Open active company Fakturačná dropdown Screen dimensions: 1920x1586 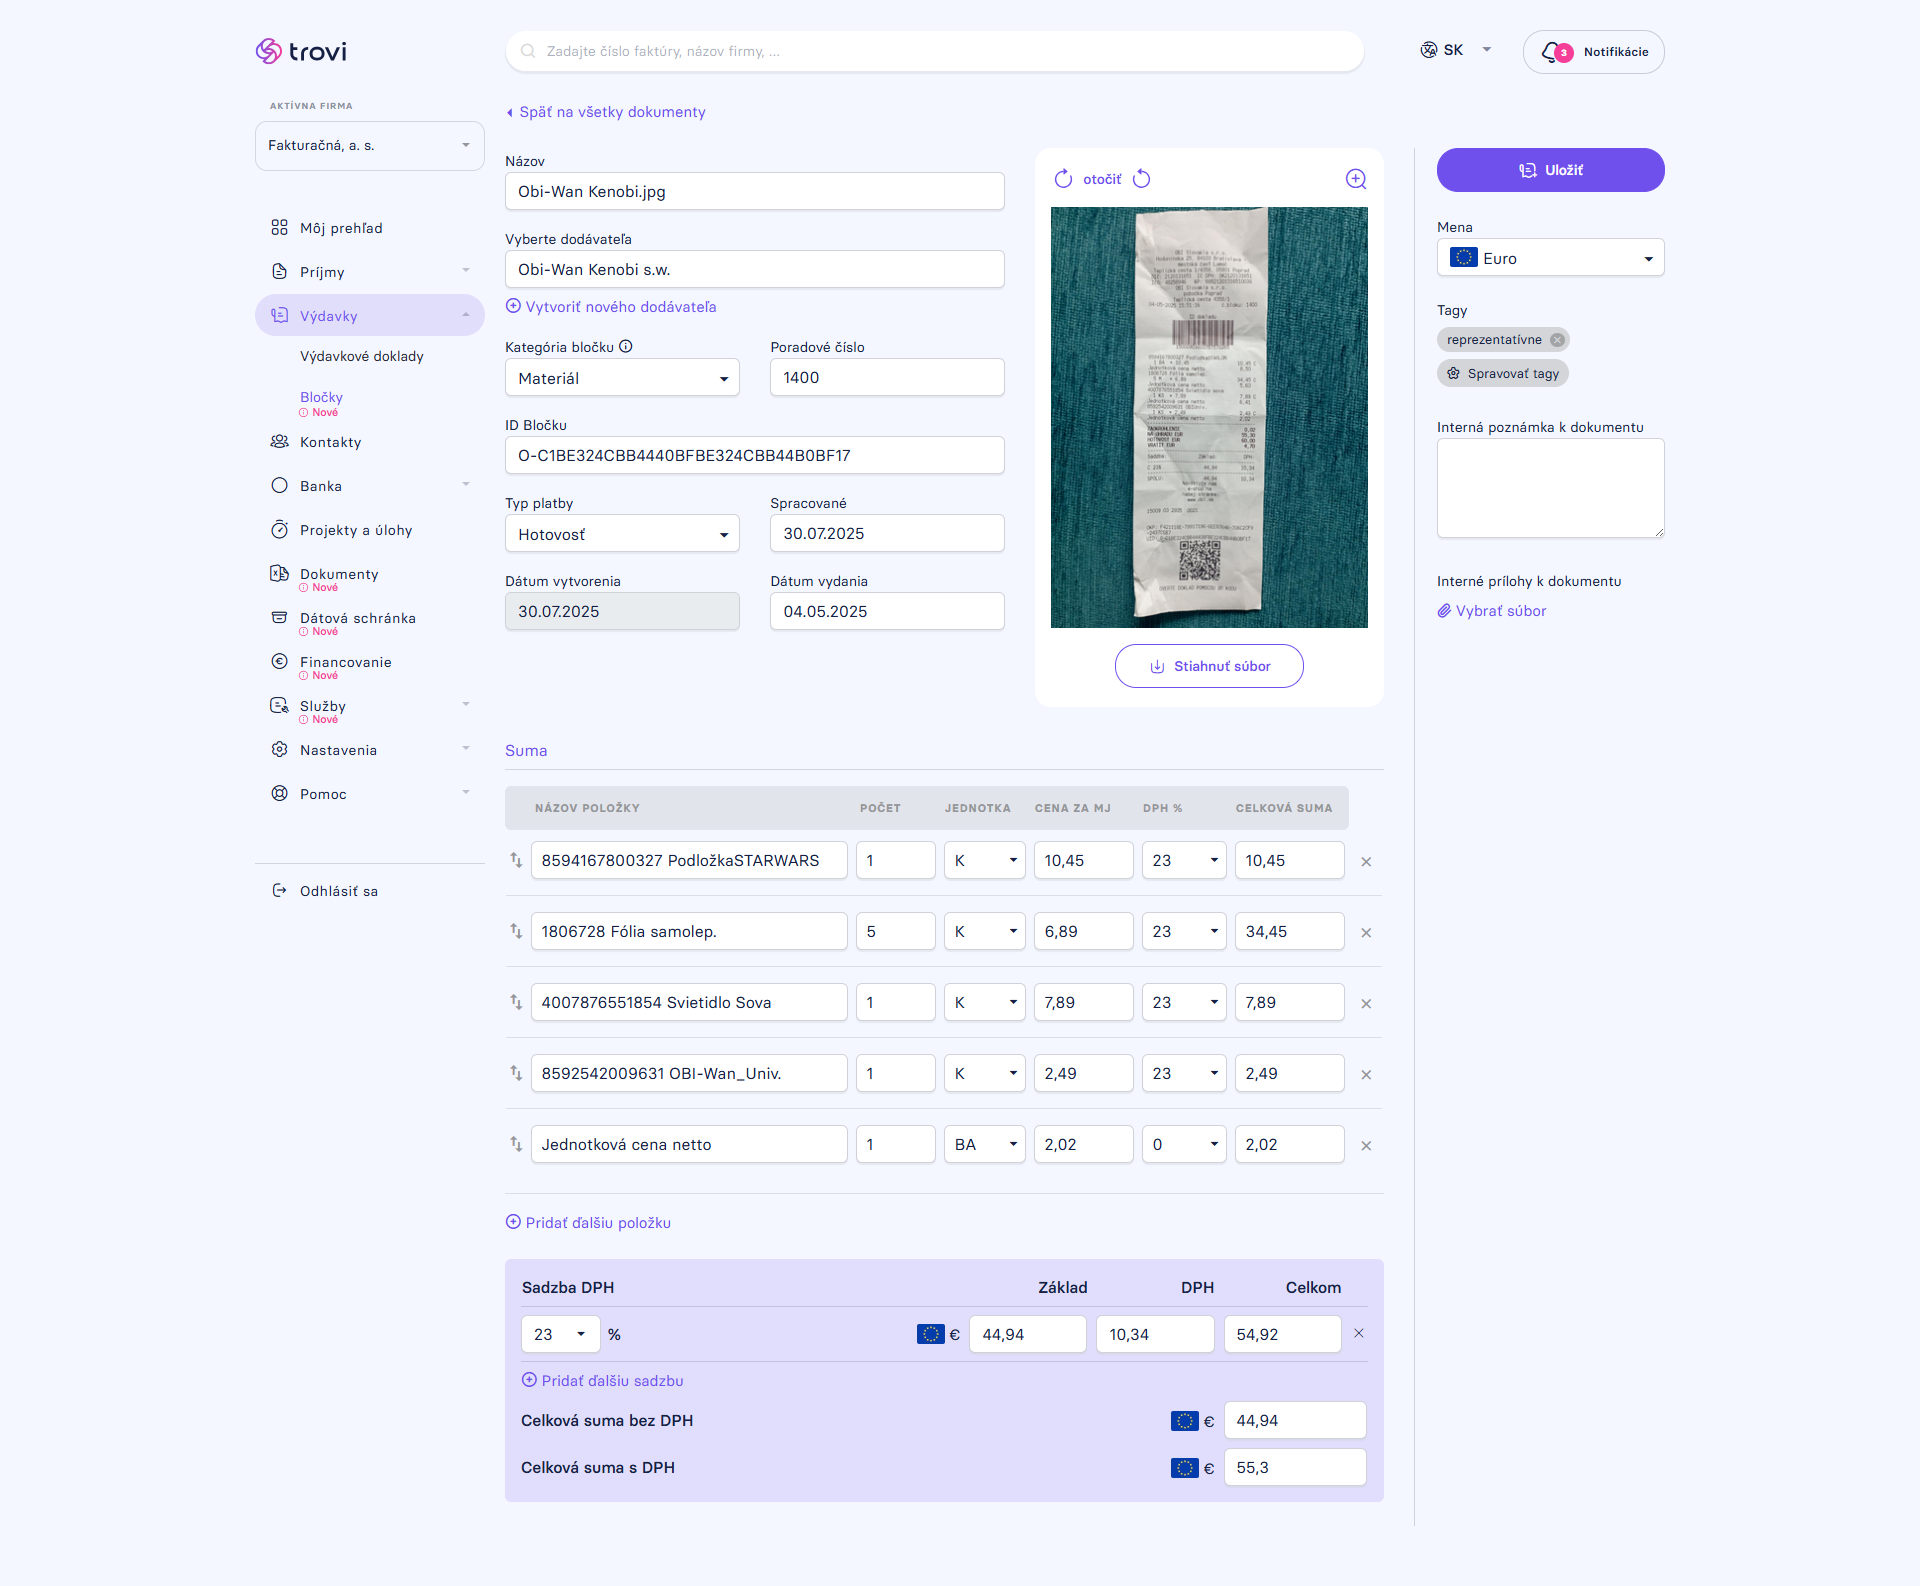[x=370, y=146]
